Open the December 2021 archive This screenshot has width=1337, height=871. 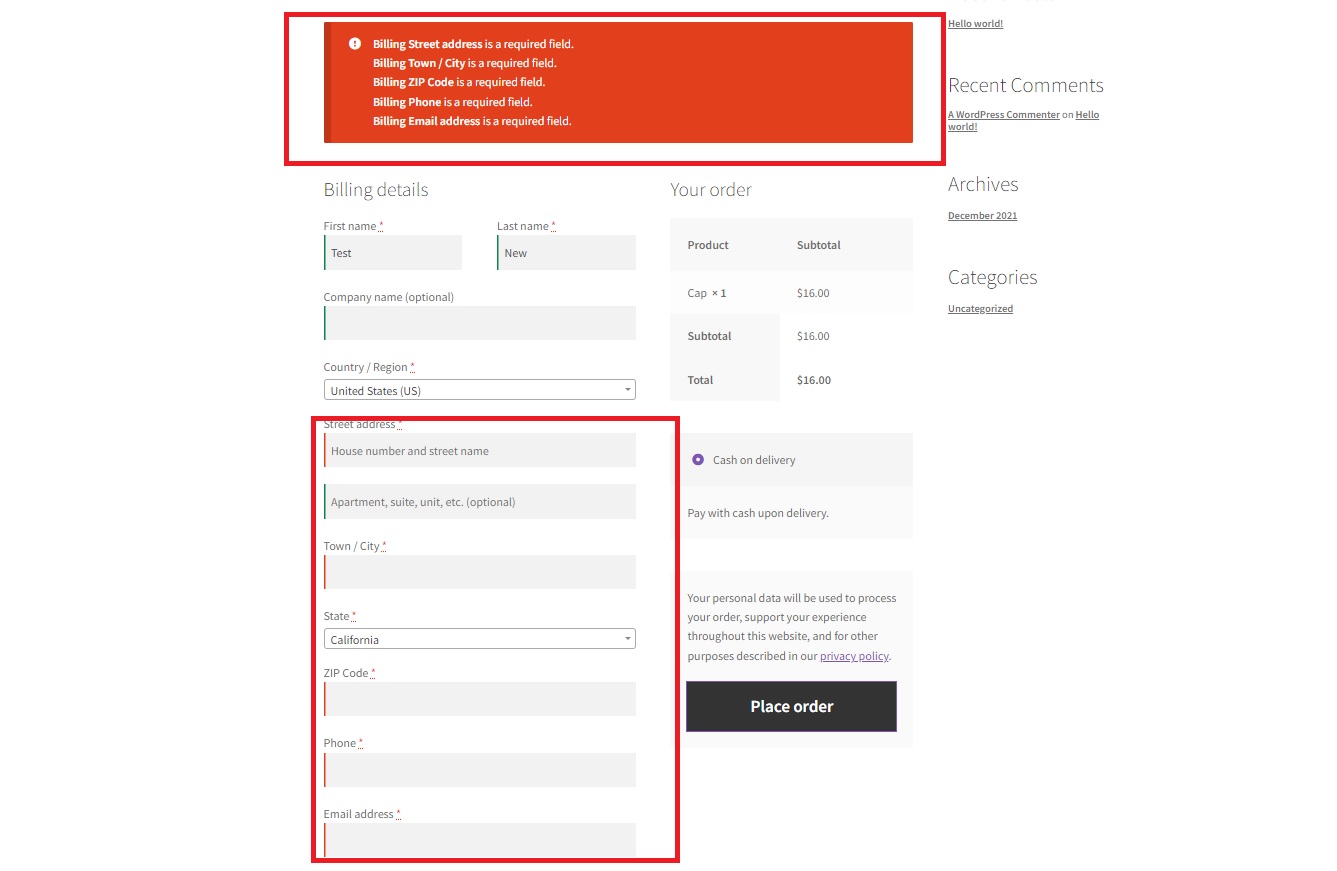pos(982,215)
